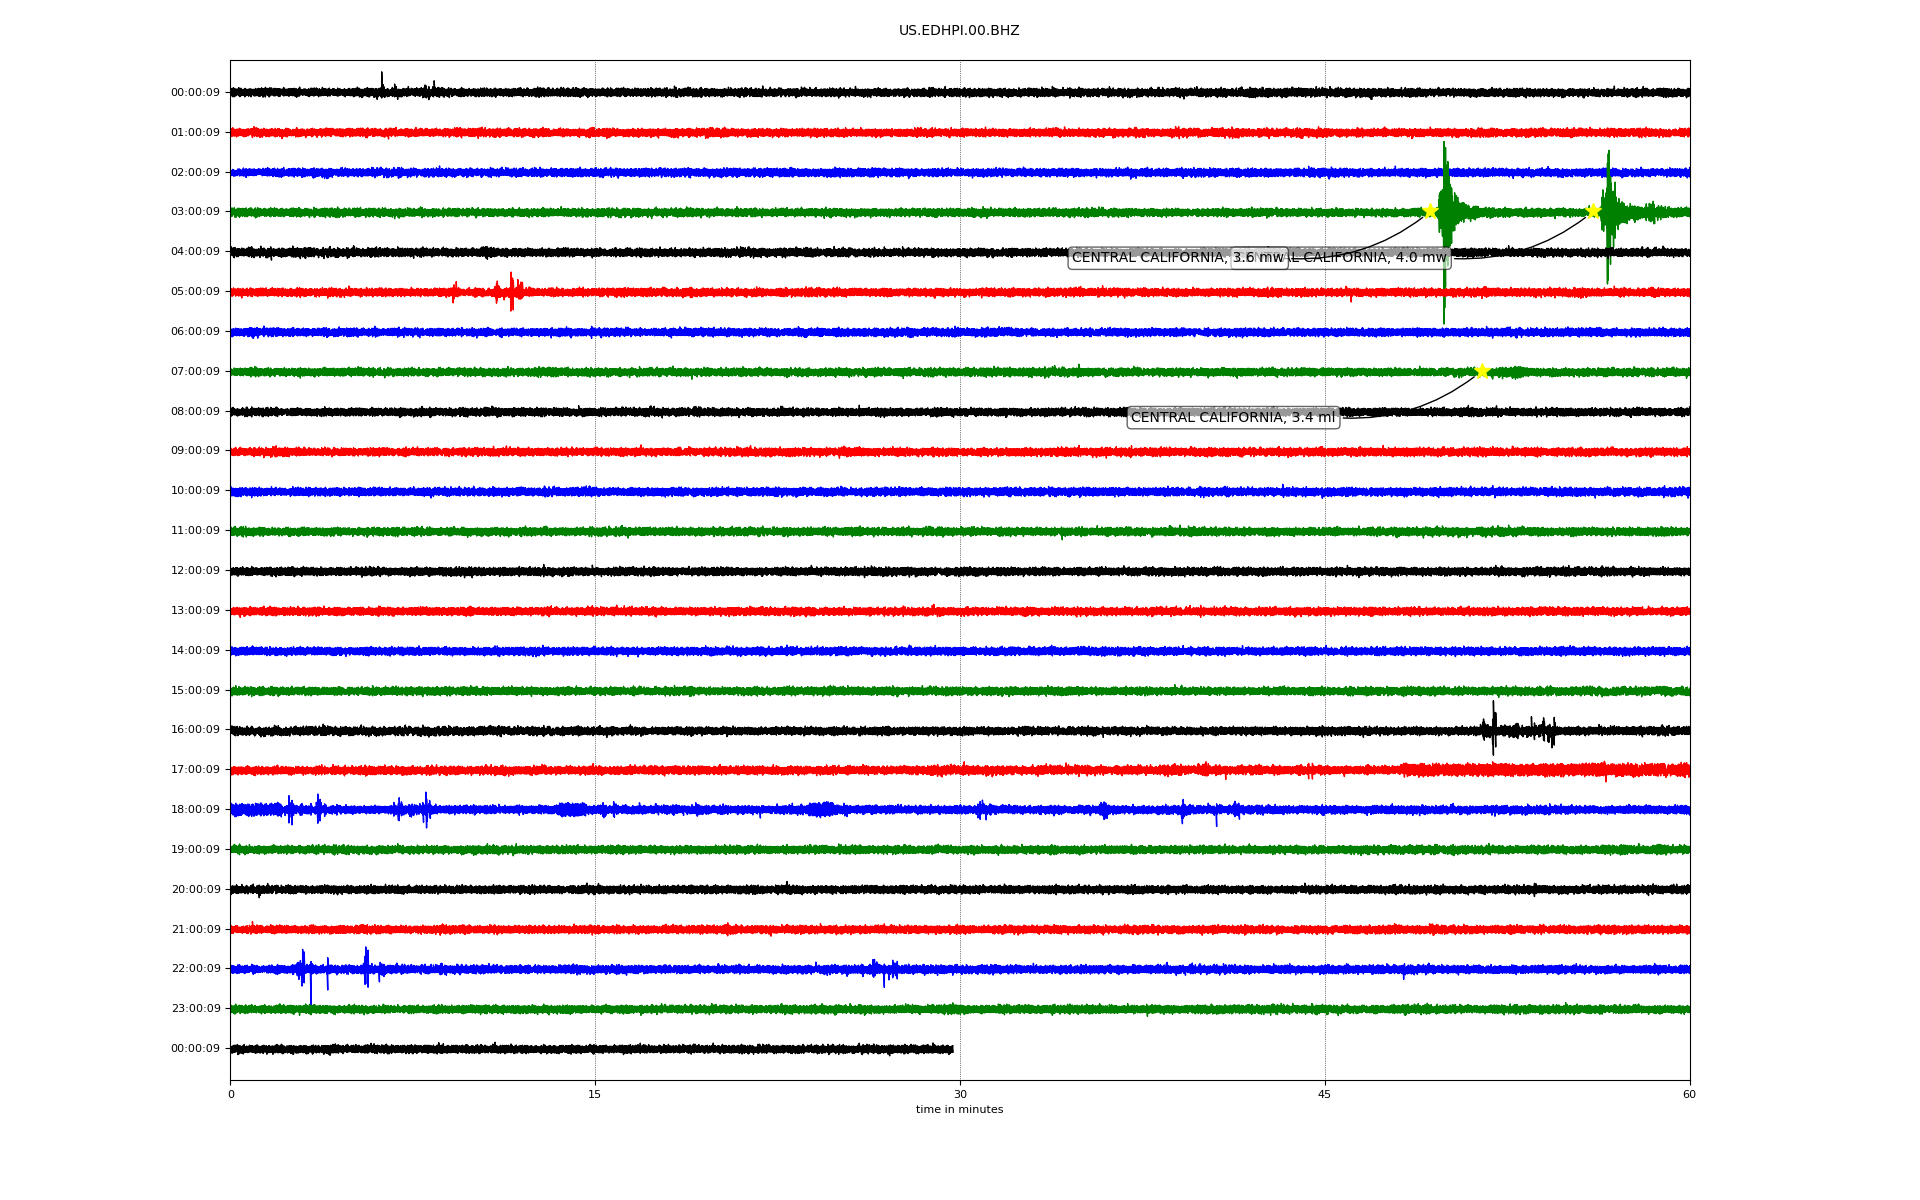Click the black burst on the 16:00:09 trace
Image resolution: width=1920 pixels, height=1200 pixels.
click(x=1495, y=729)
